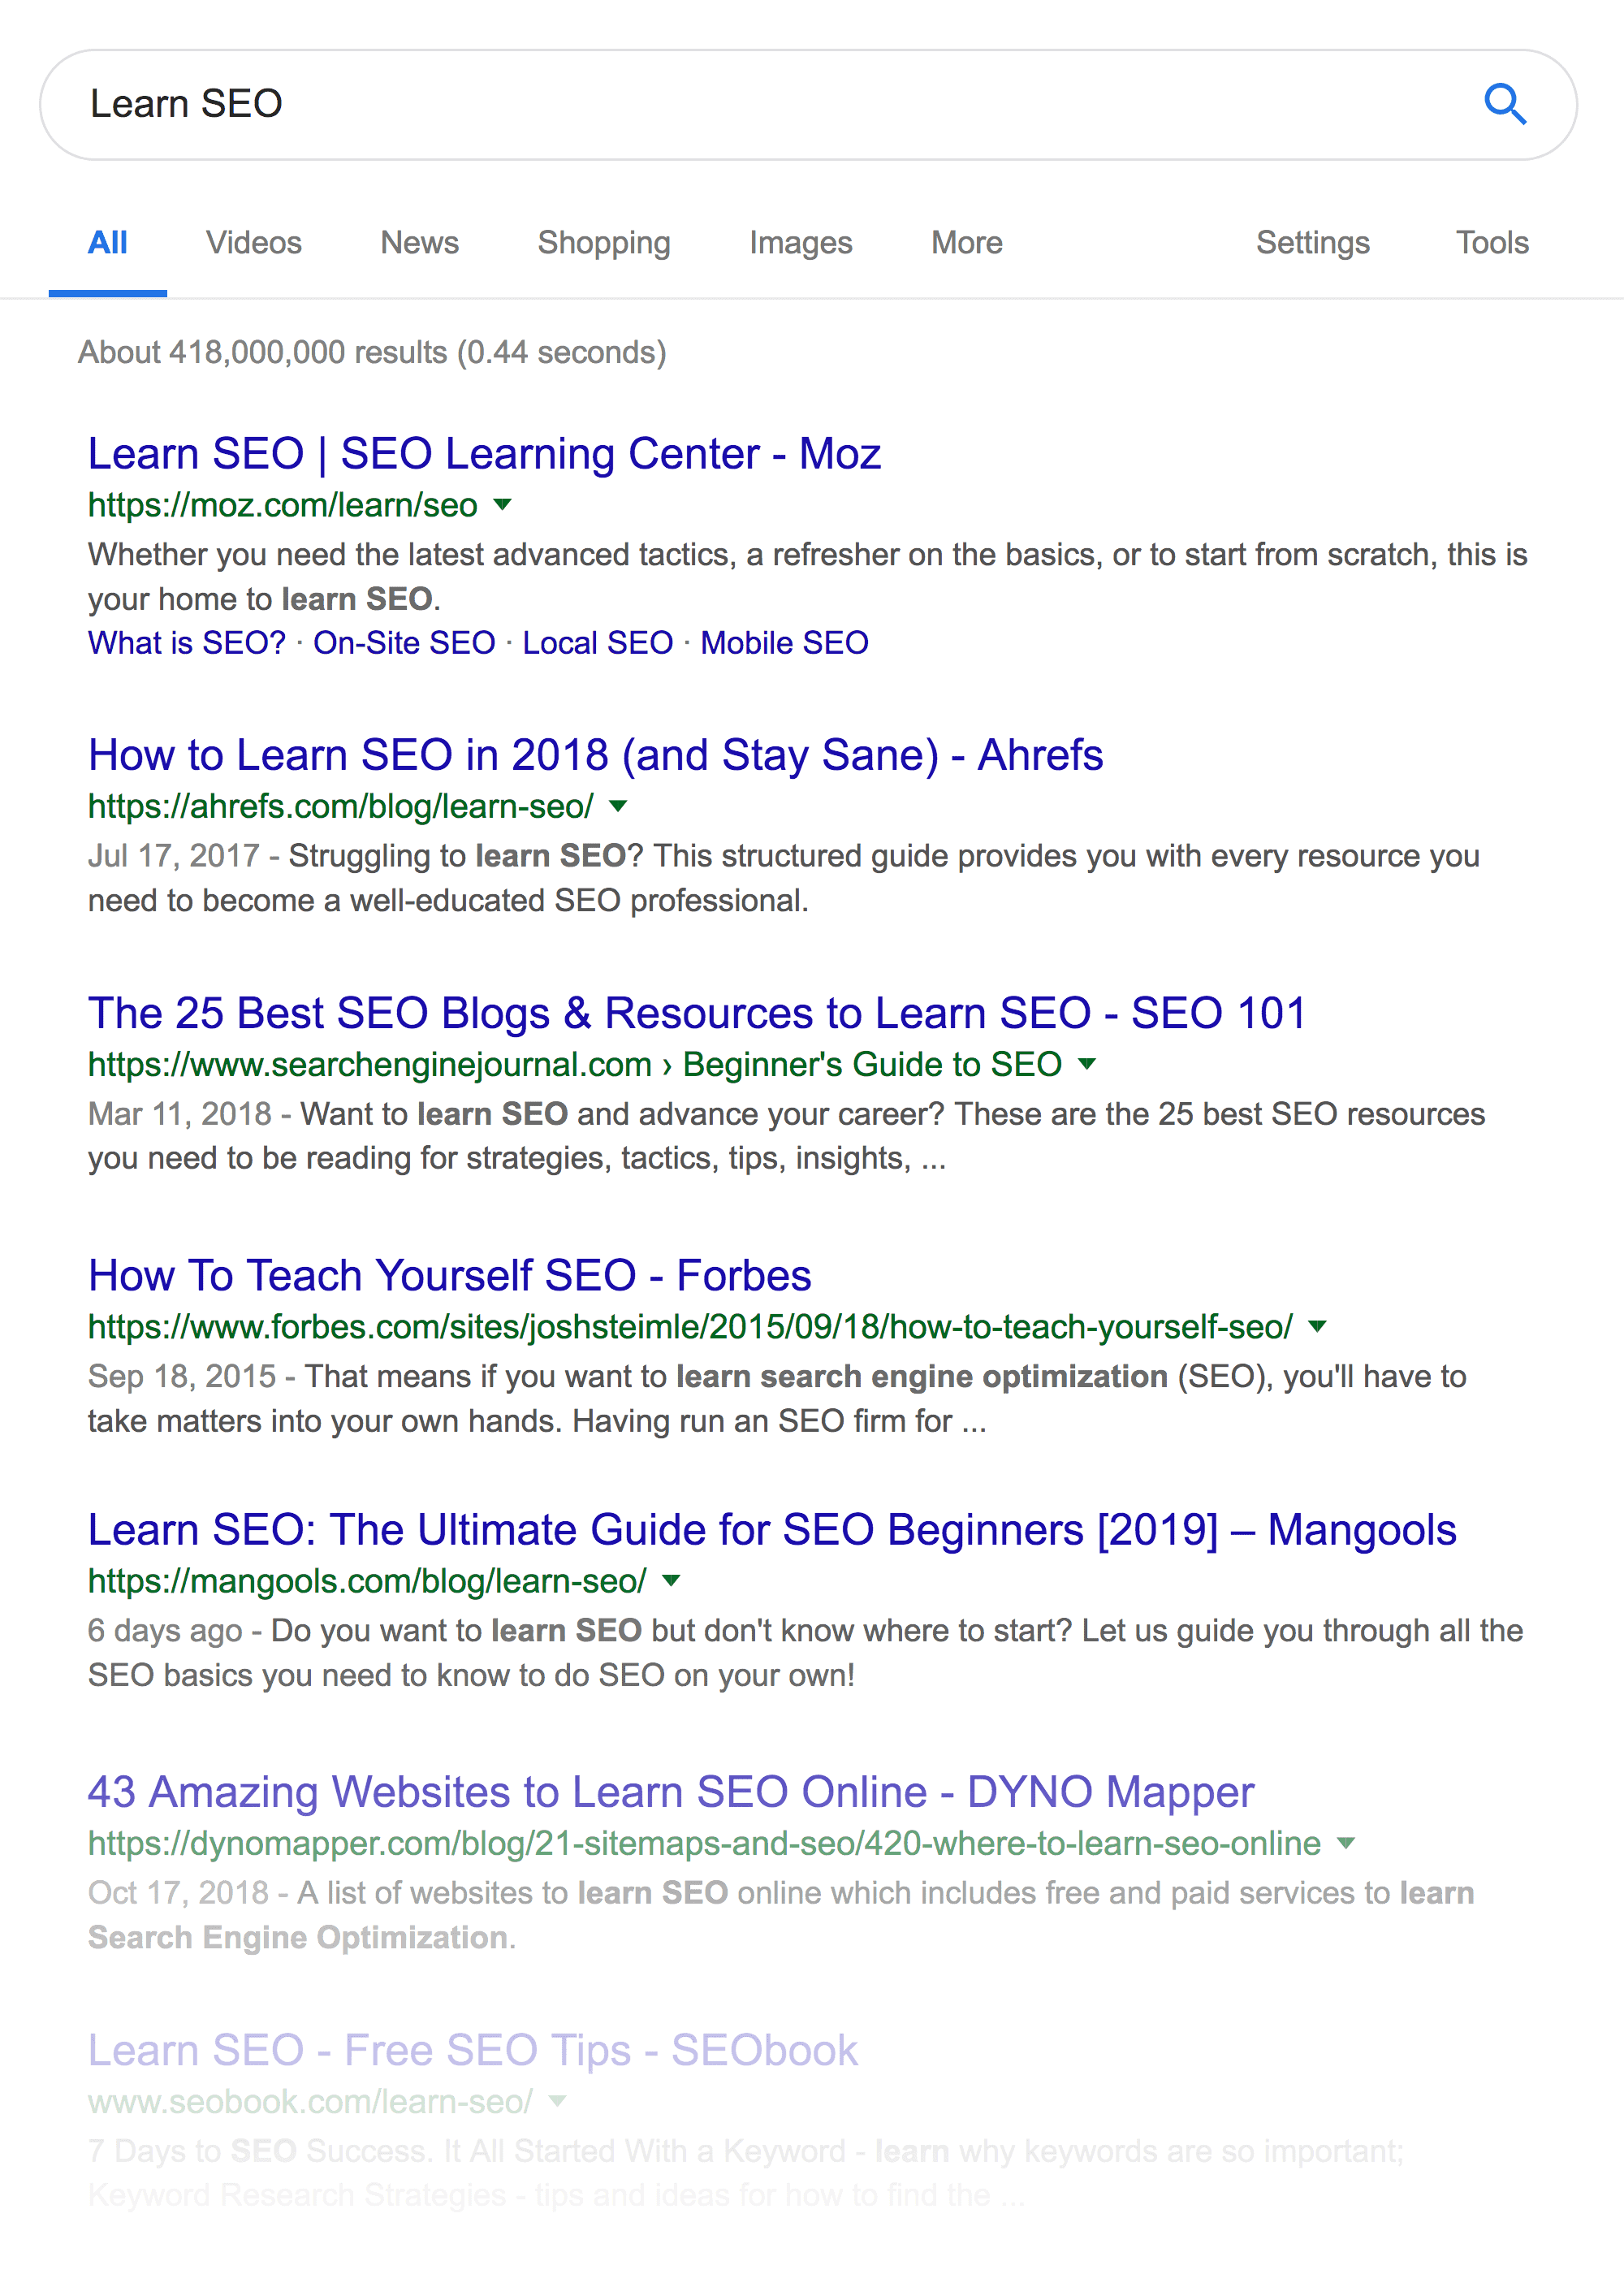The height and width of the screenshot is (2274, 1624).
Task: Click the mangools.com/blog/learn-seo/ URL text
Action: tap(367, 1581)
